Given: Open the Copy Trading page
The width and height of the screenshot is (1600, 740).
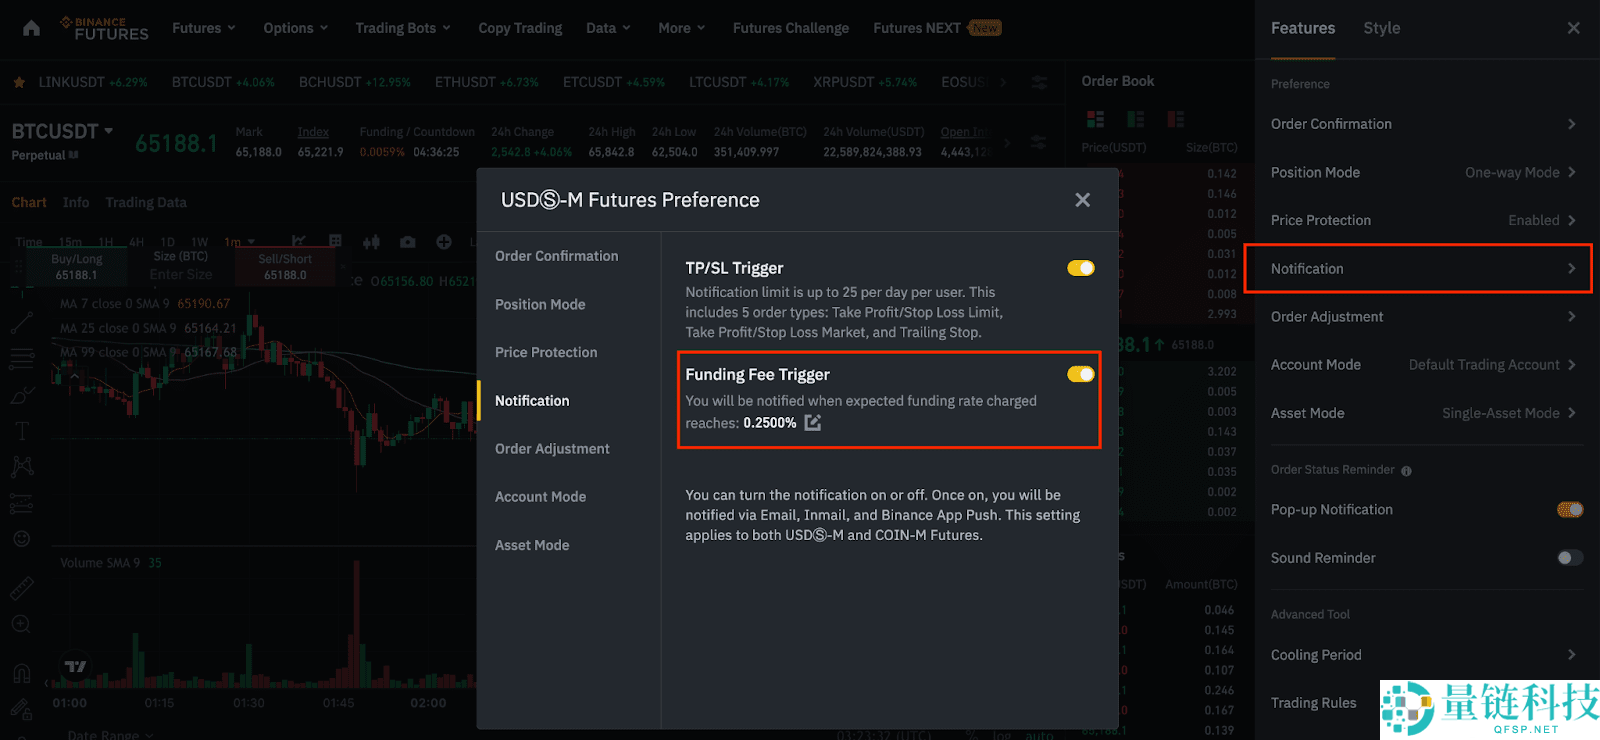Looking at the screenshot, I should tap(520, 28).
